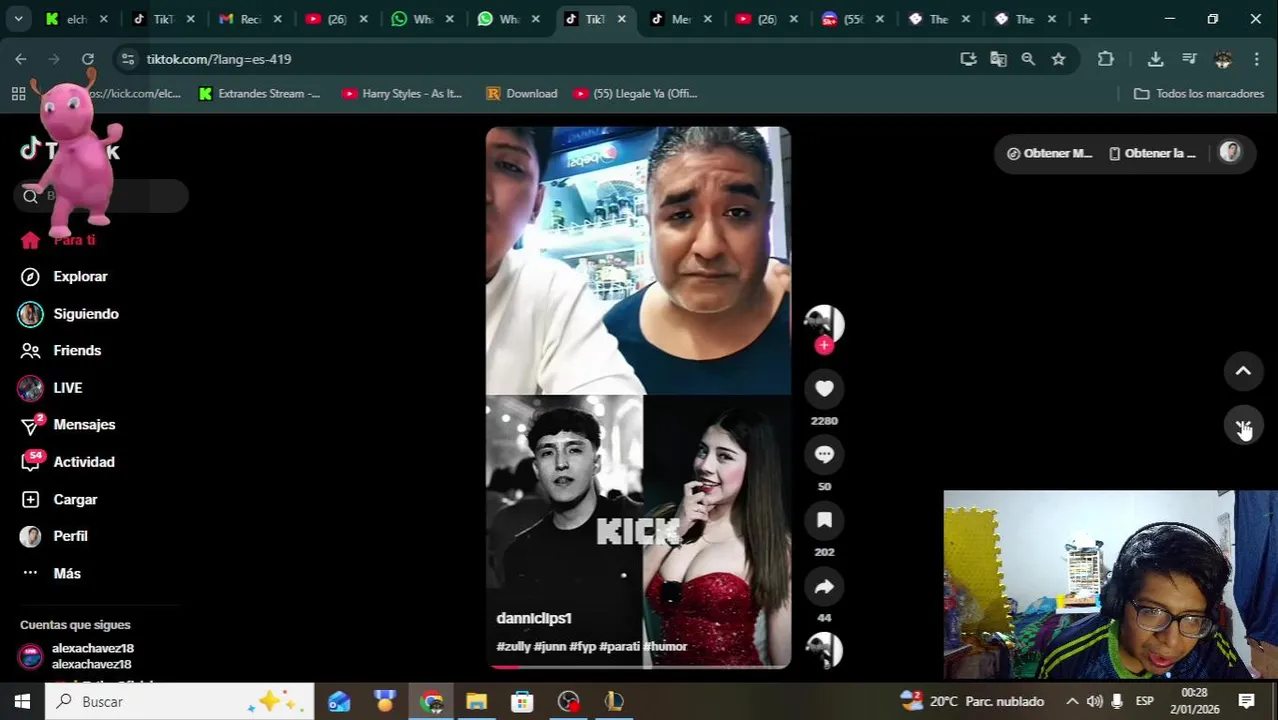Open the Windows Start menu
The height and width of the screenshot is (720, 1278).
tap(22, 702)
